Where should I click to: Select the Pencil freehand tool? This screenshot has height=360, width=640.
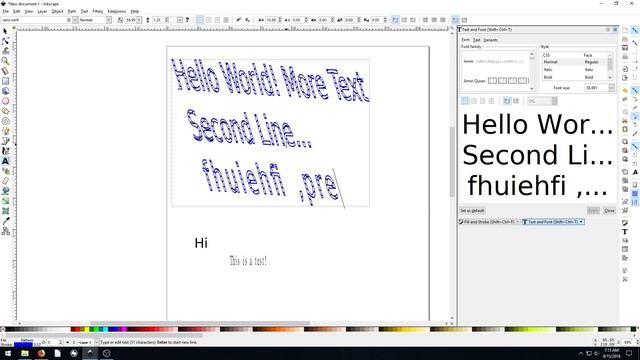coord(5,131)
